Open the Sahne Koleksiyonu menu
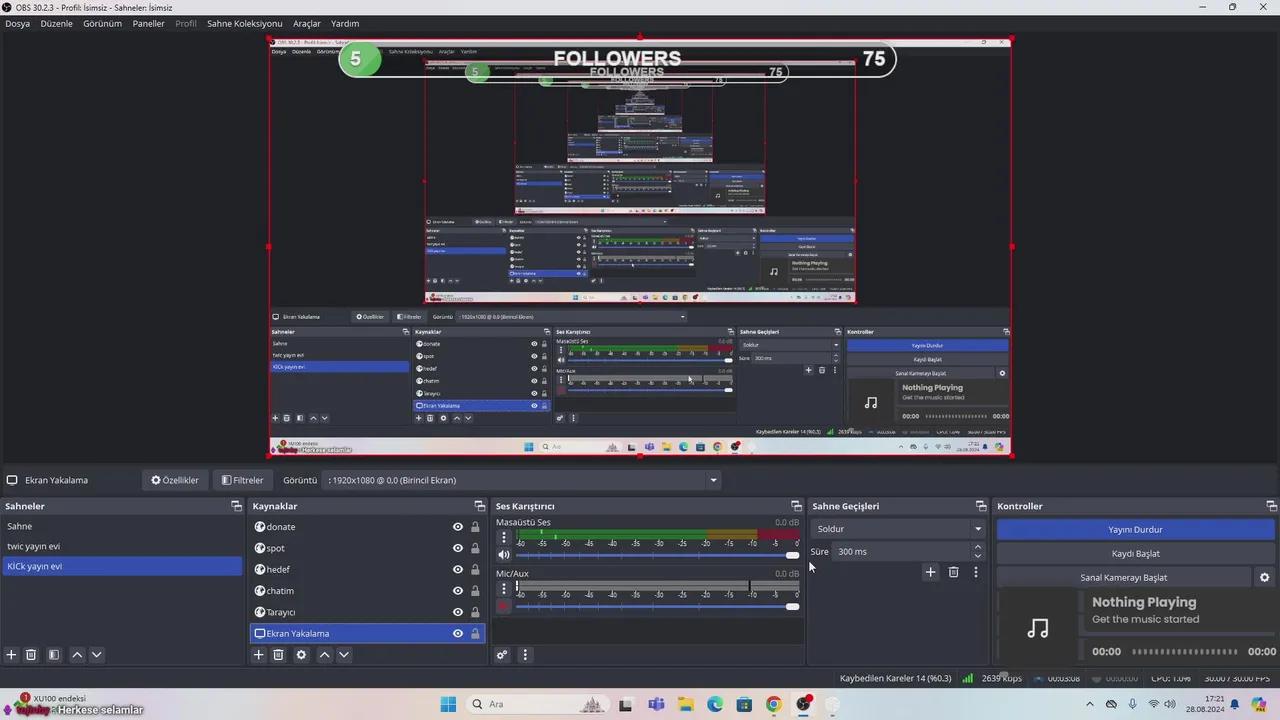 [x=244, y=23]
